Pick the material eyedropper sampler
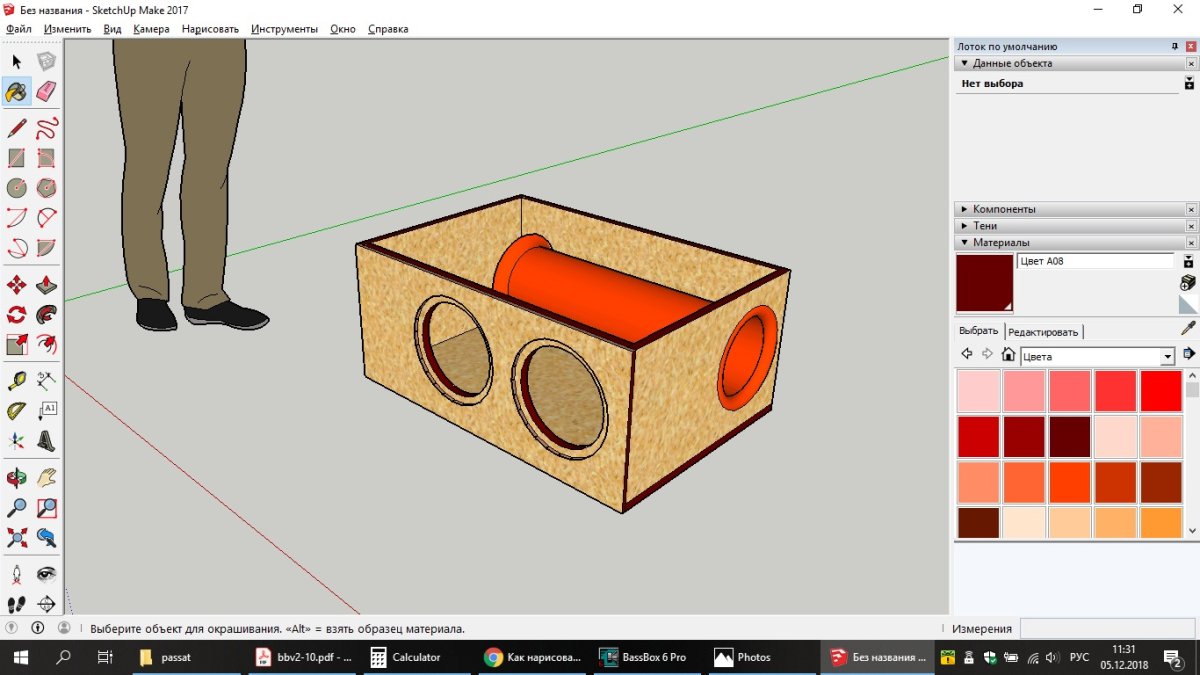This screenshot has width=1200, height=675. [1188, 328]
